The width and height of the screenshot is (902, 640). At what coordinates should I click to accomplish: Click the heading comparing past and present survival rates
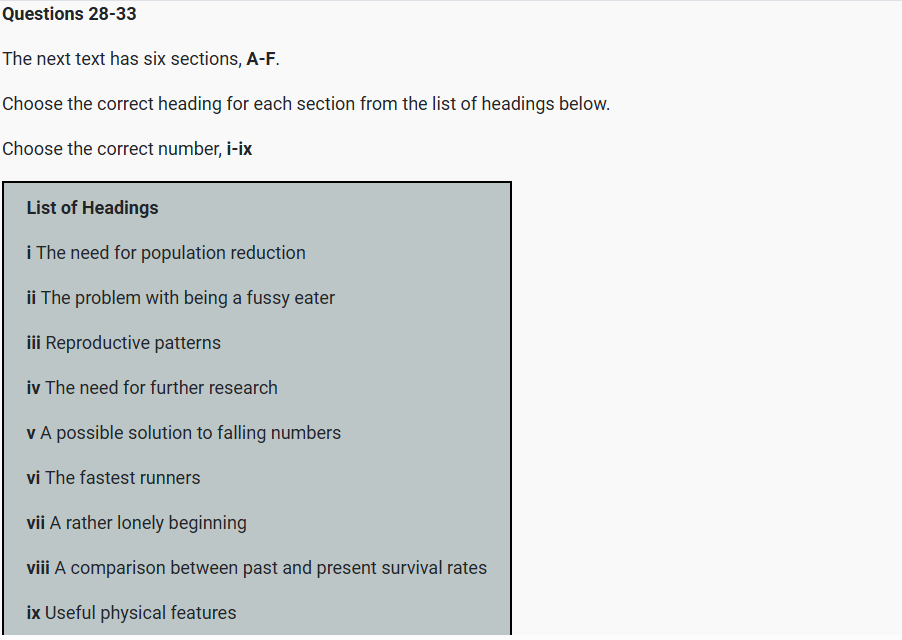click(271, 568)
